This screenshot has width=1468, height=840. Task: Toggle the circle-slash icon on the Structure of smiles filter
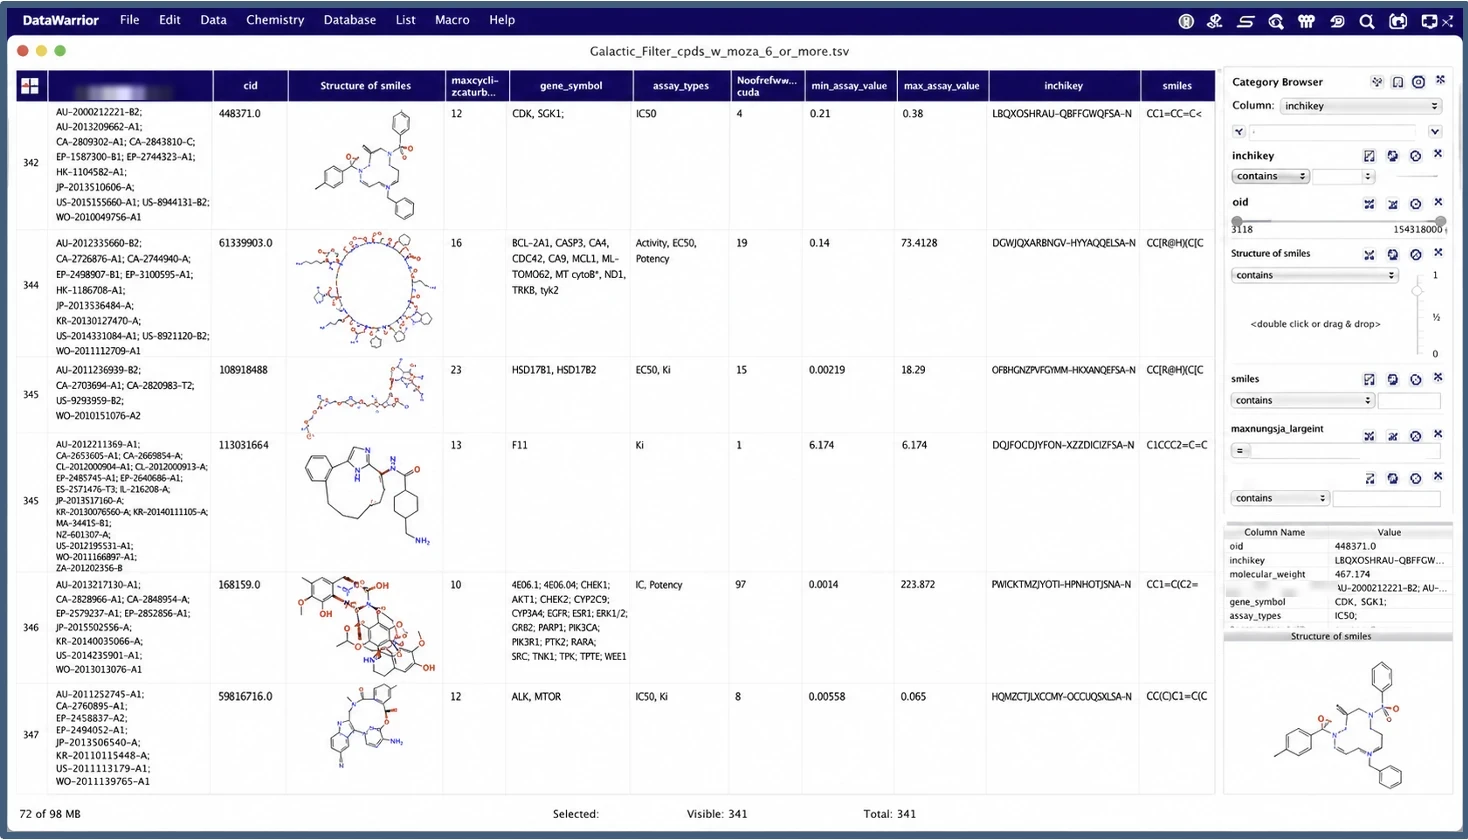1415,255
